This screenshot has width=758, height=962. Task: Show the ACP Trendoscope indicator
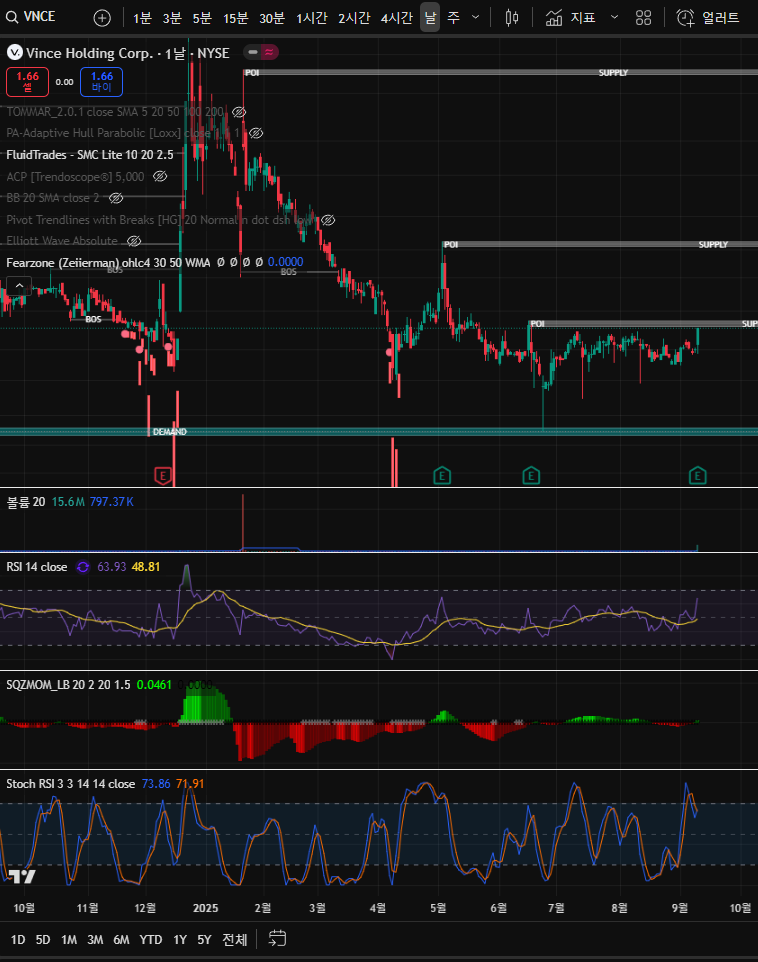160,177
